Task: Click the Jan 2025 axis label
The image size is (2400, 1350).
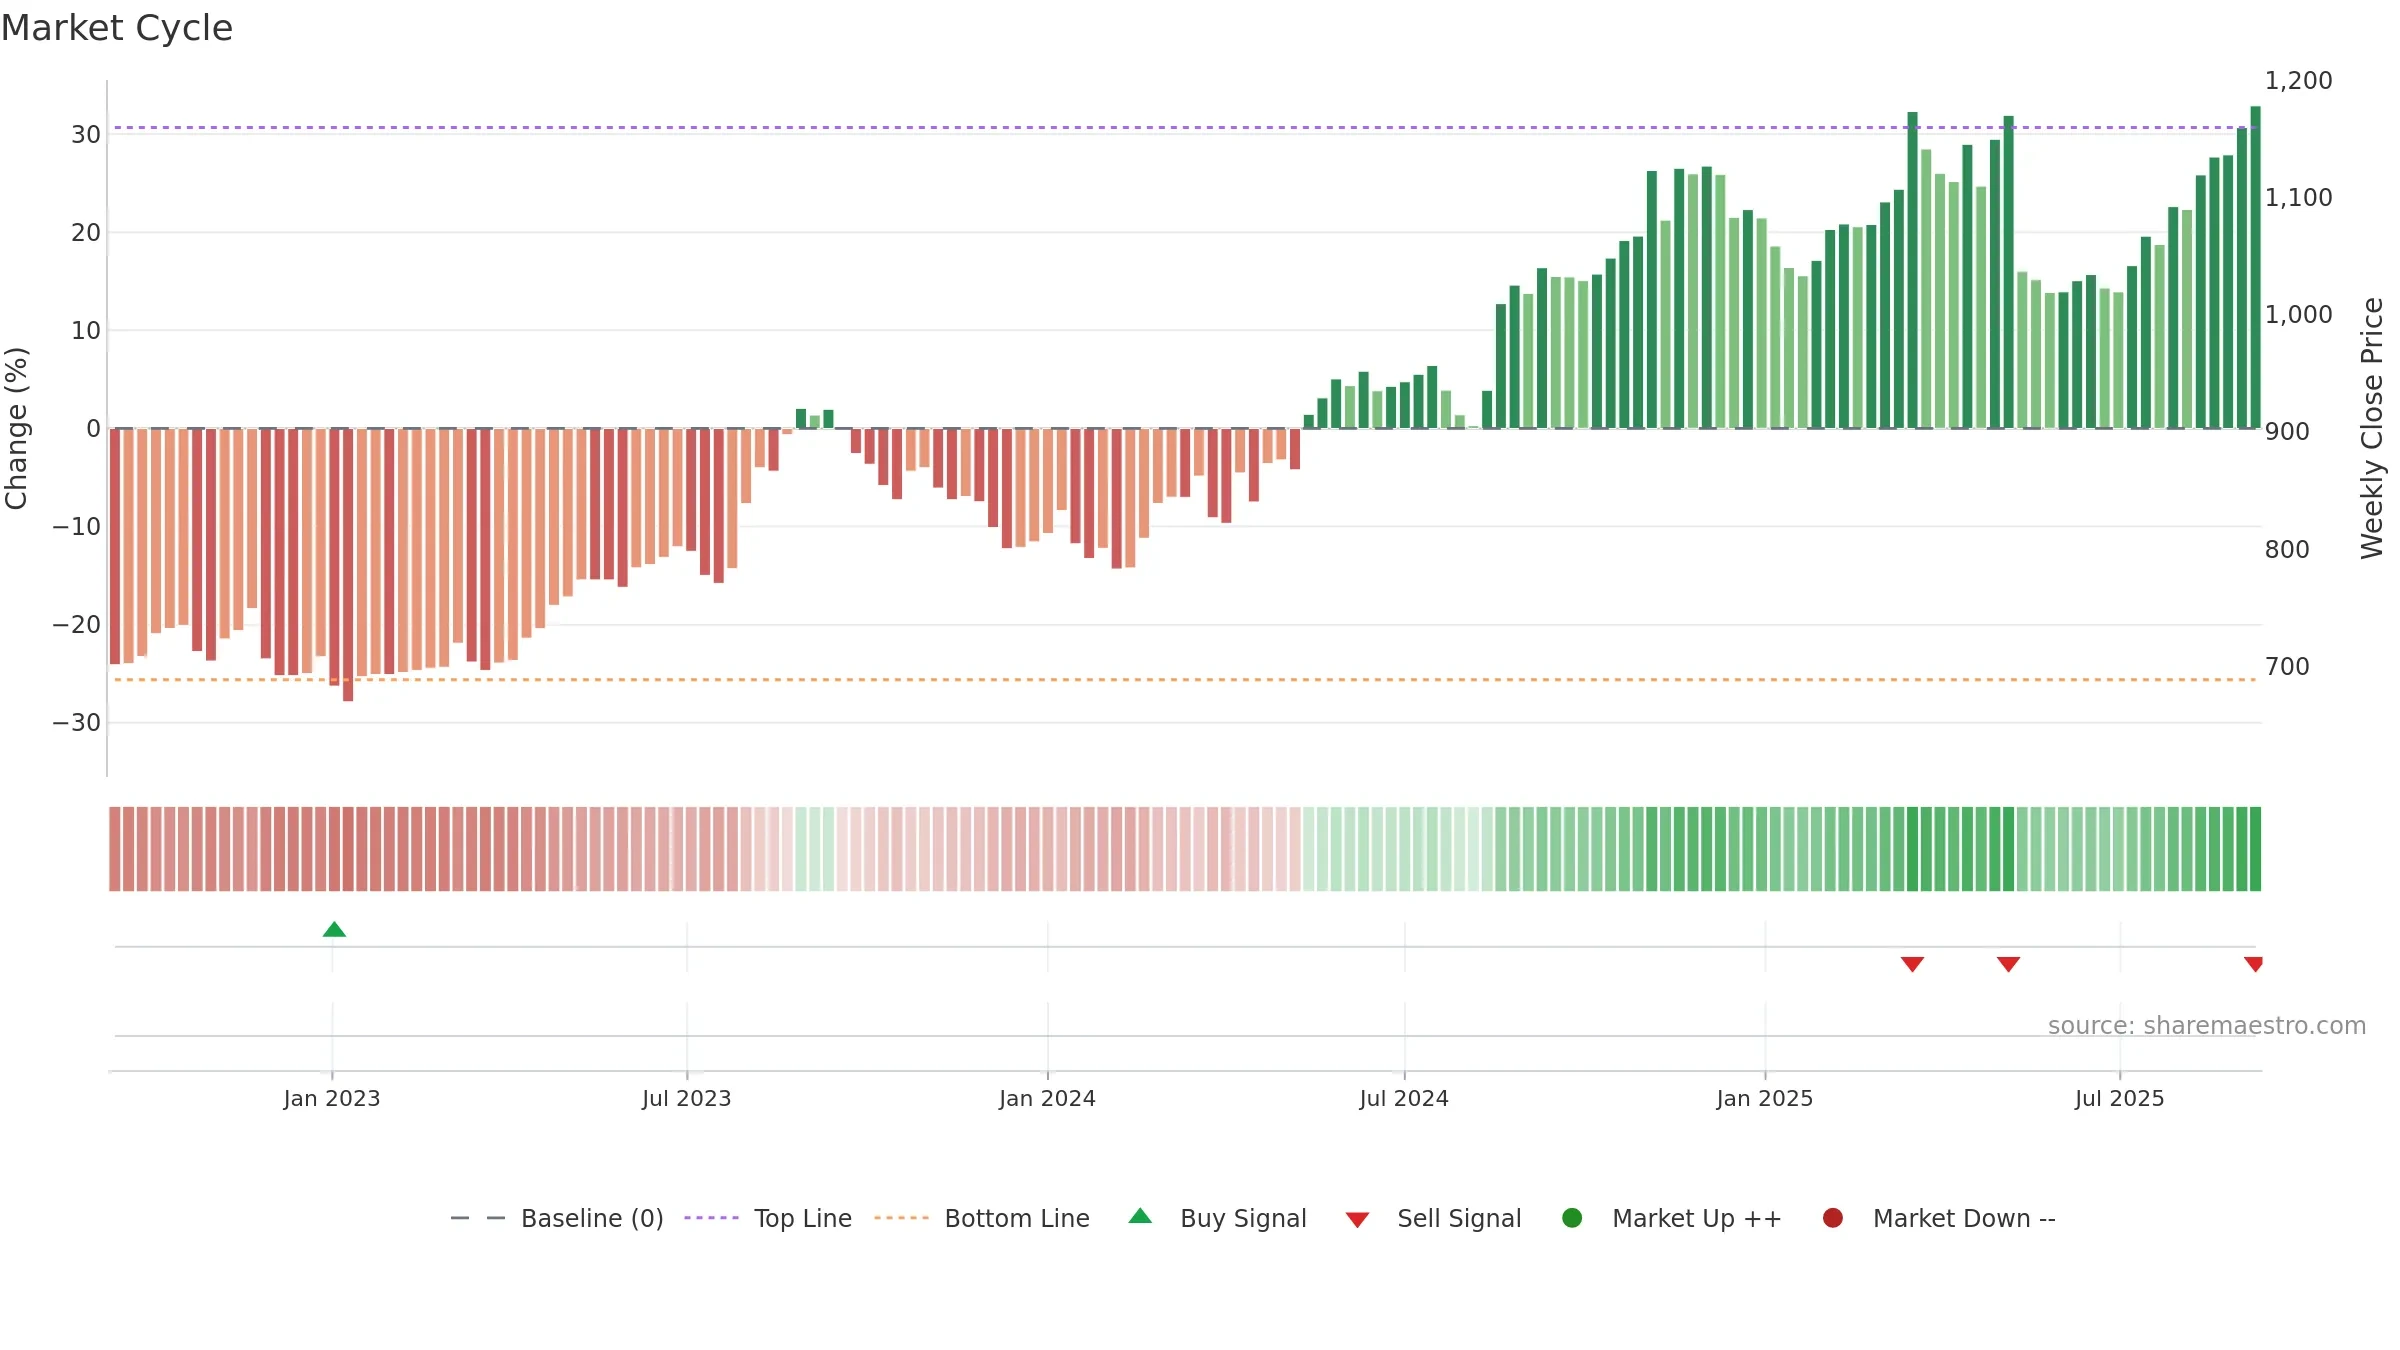Action: pos(1764,1098)
